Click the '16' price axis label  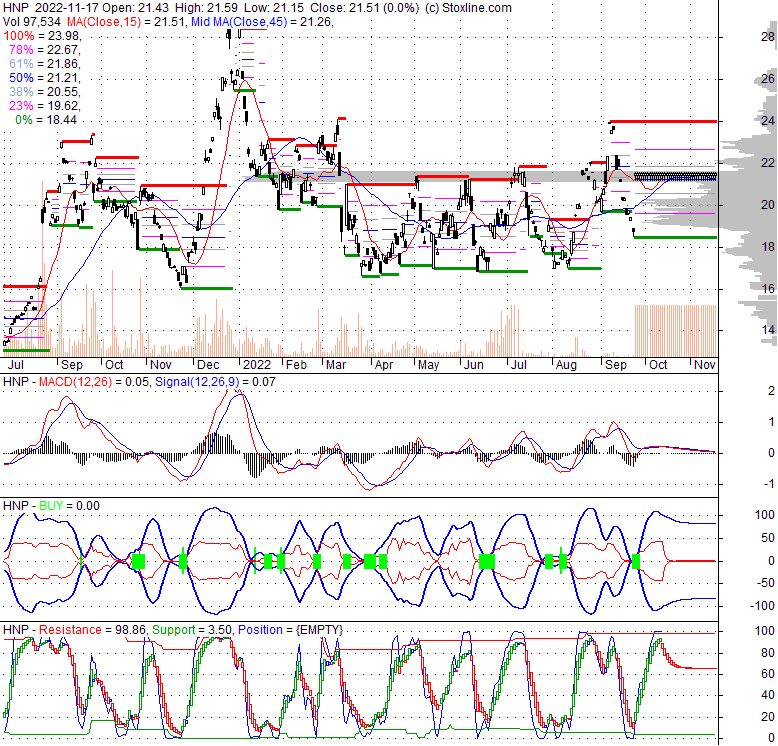coord(768,289)
